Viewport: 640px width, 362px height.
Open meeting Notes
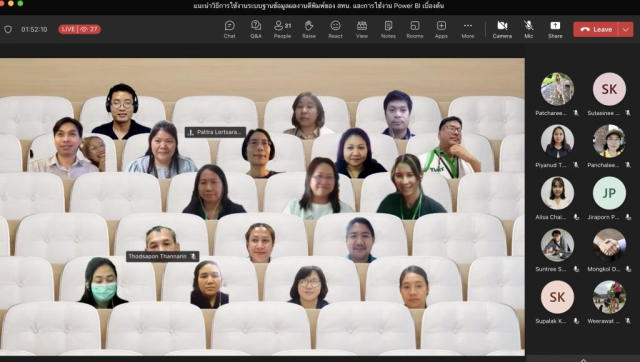click(x=388, y=29)
